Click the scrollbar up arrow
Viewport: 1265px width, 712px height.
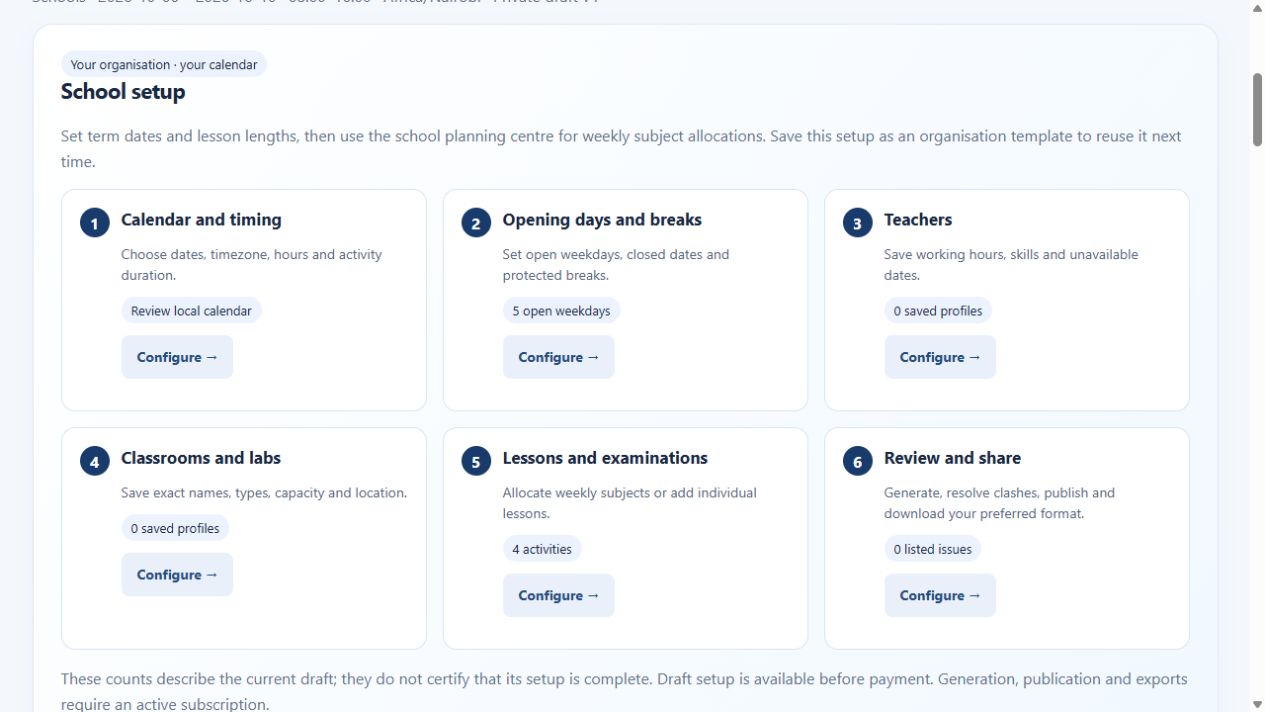[x=1257, y=8]
